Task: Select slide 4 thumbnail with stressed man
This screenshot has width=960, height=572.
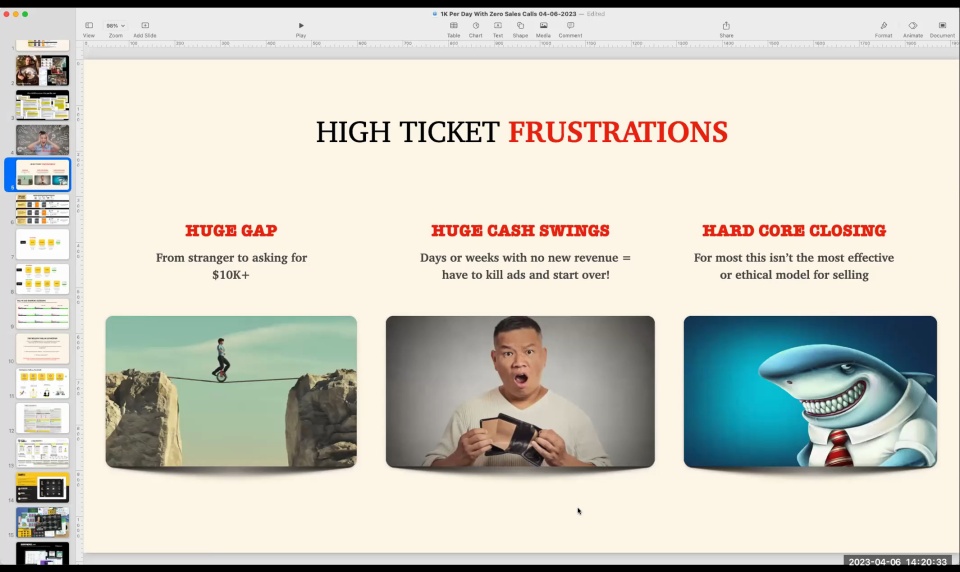Action: [42, 140]
